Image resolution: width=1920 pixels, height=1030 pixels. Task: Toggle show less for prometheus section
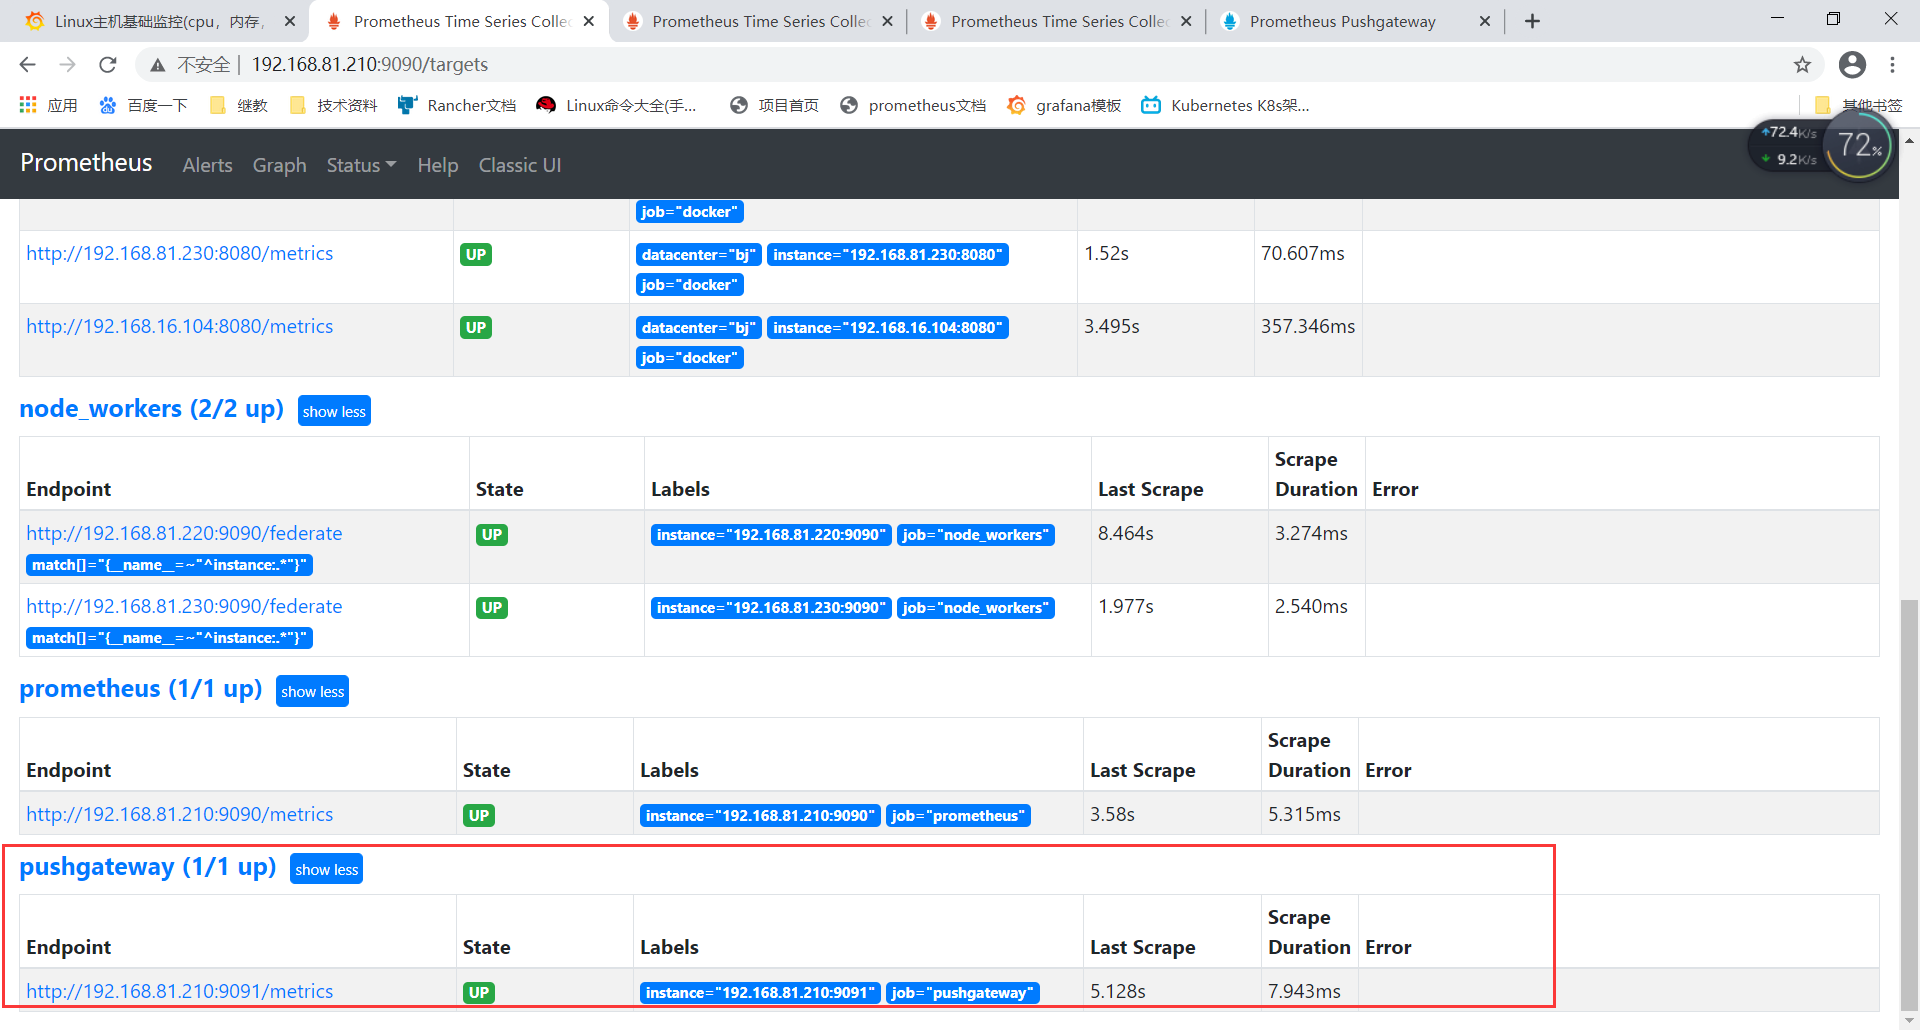click(312, 691)
